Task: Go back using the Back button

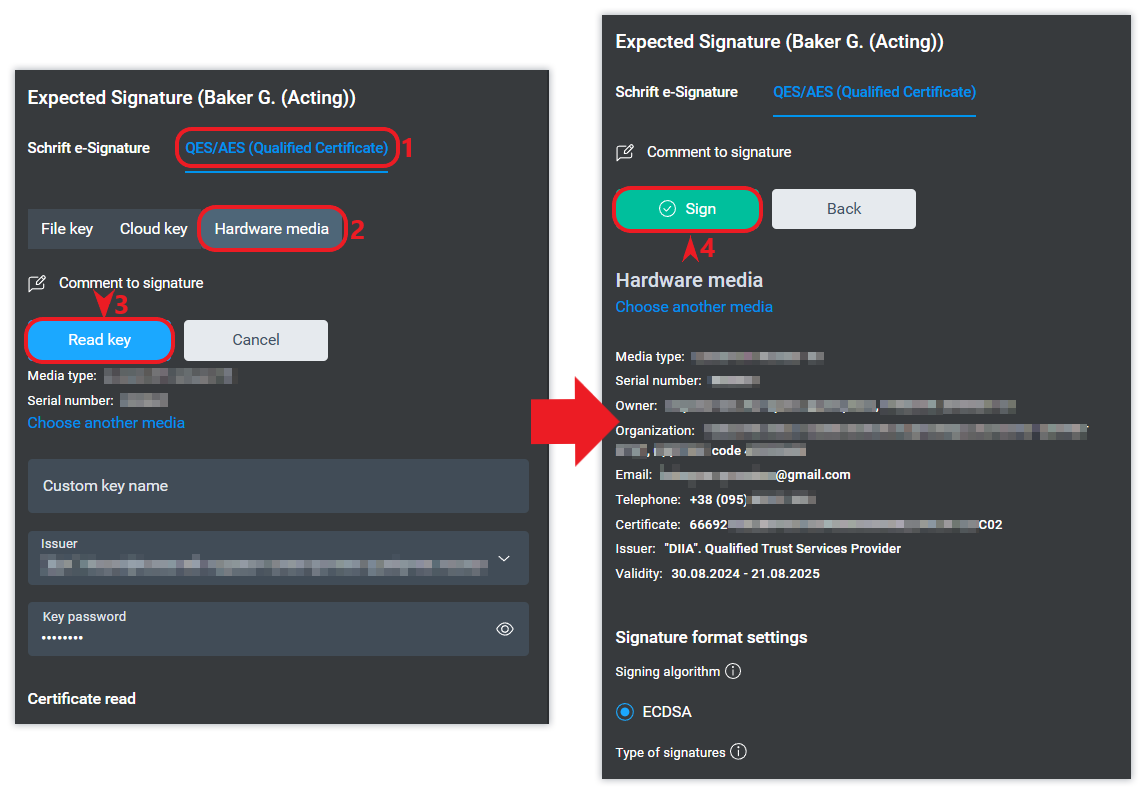Action: (843, 209)
